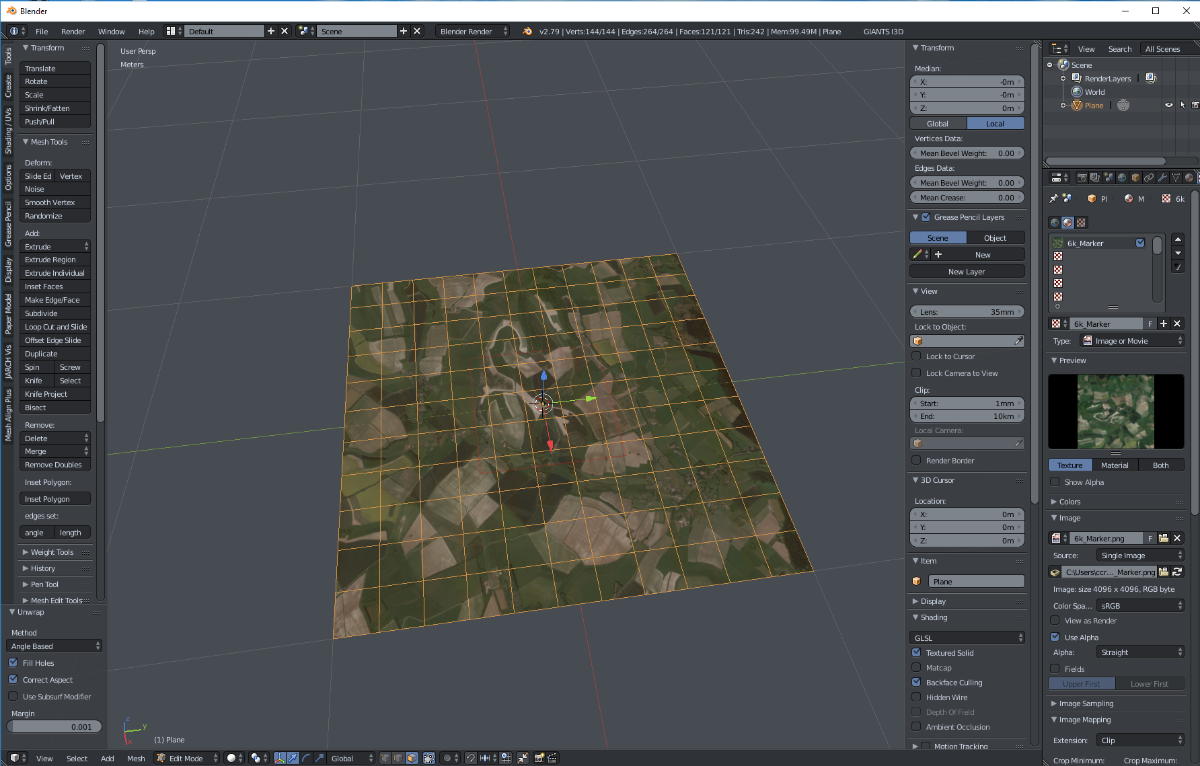
Task: Open the Blender Render engine dropdown
Action: 472,31
